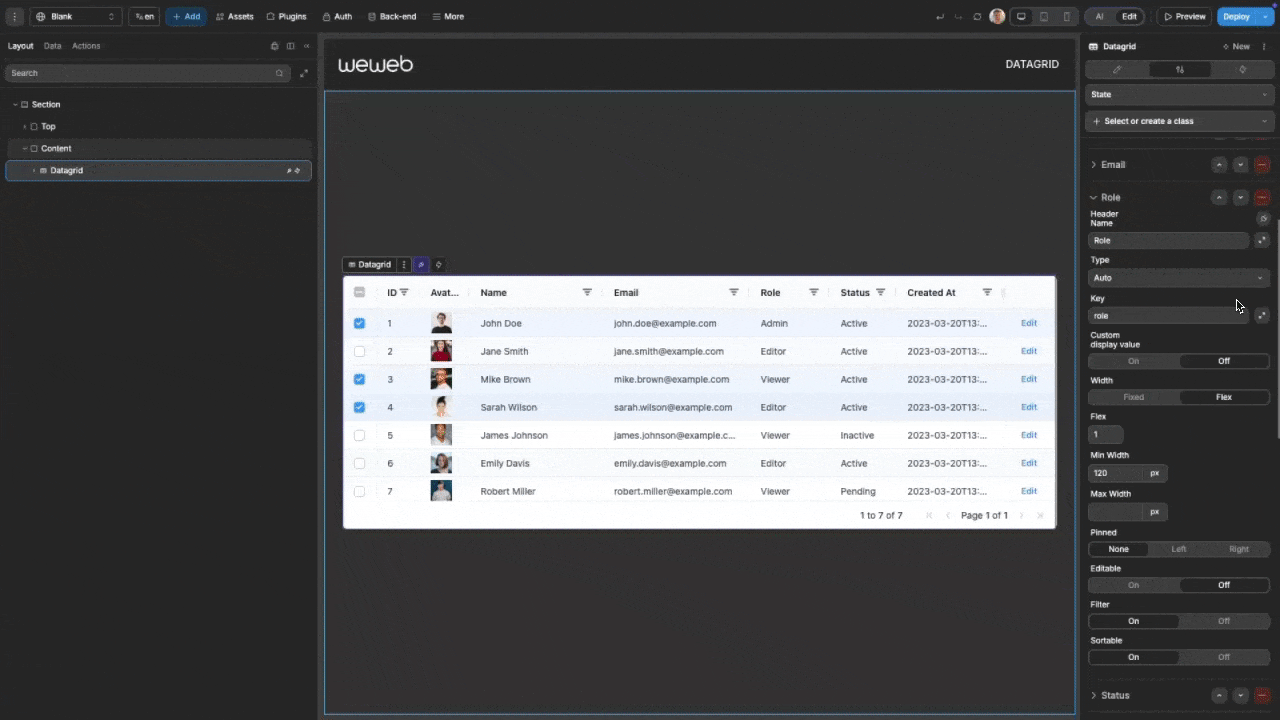Click the bind icon beside the Header Name field
1280x720 pixels.
tap(1262, 240)
